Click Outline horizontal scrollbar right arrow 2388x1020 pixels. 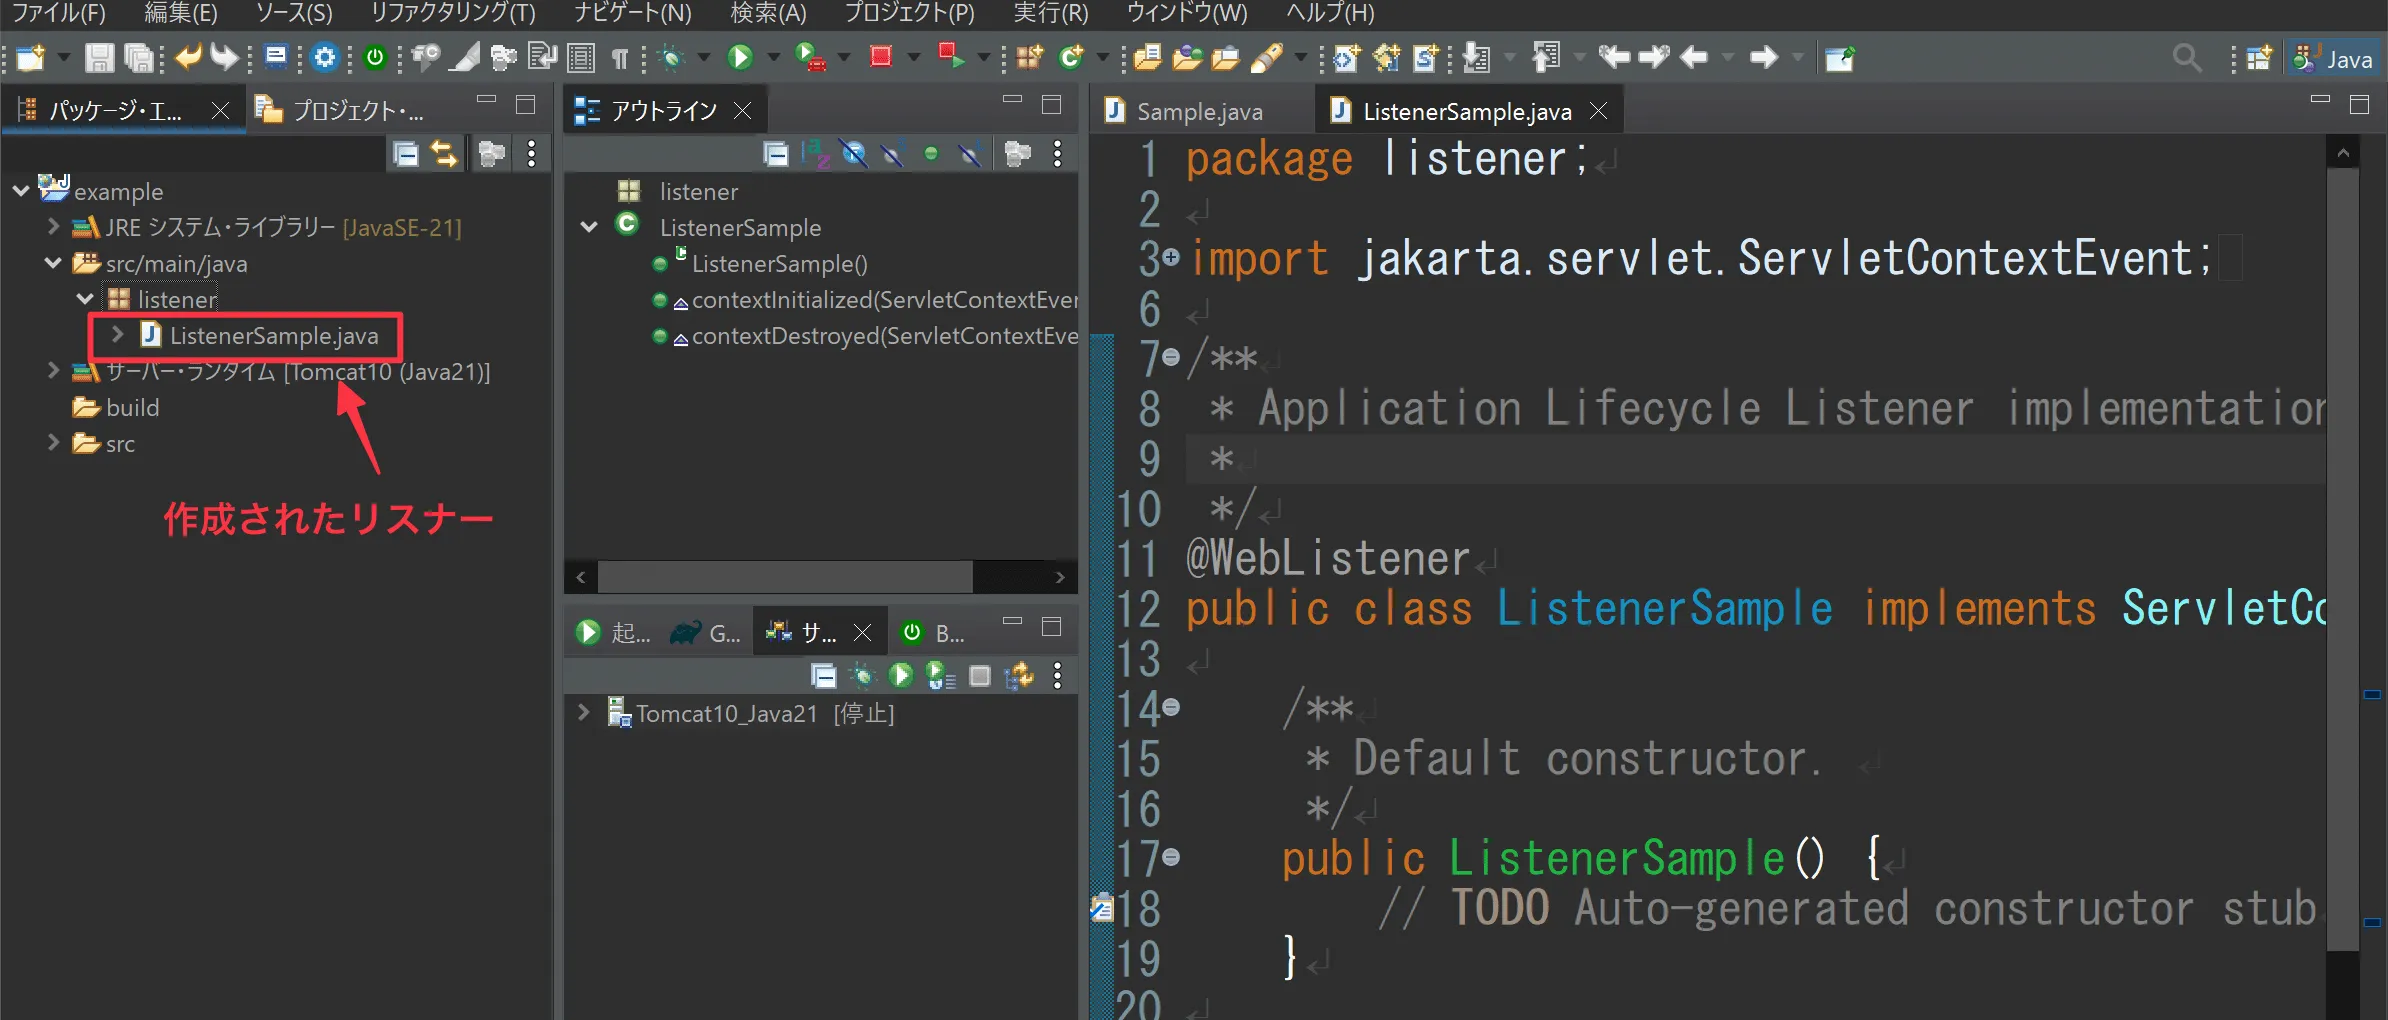click(x=1060, y=577)
